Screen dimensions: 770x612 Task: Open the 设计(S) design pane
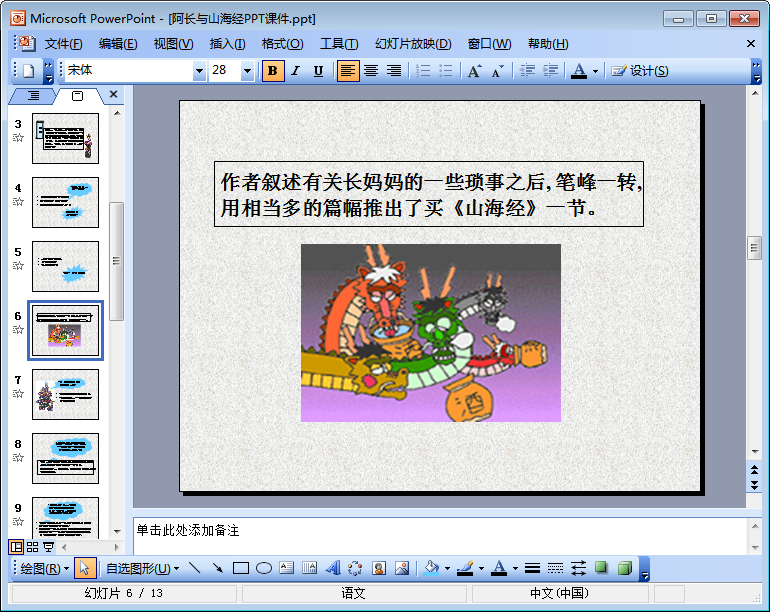tap(640, 71)
